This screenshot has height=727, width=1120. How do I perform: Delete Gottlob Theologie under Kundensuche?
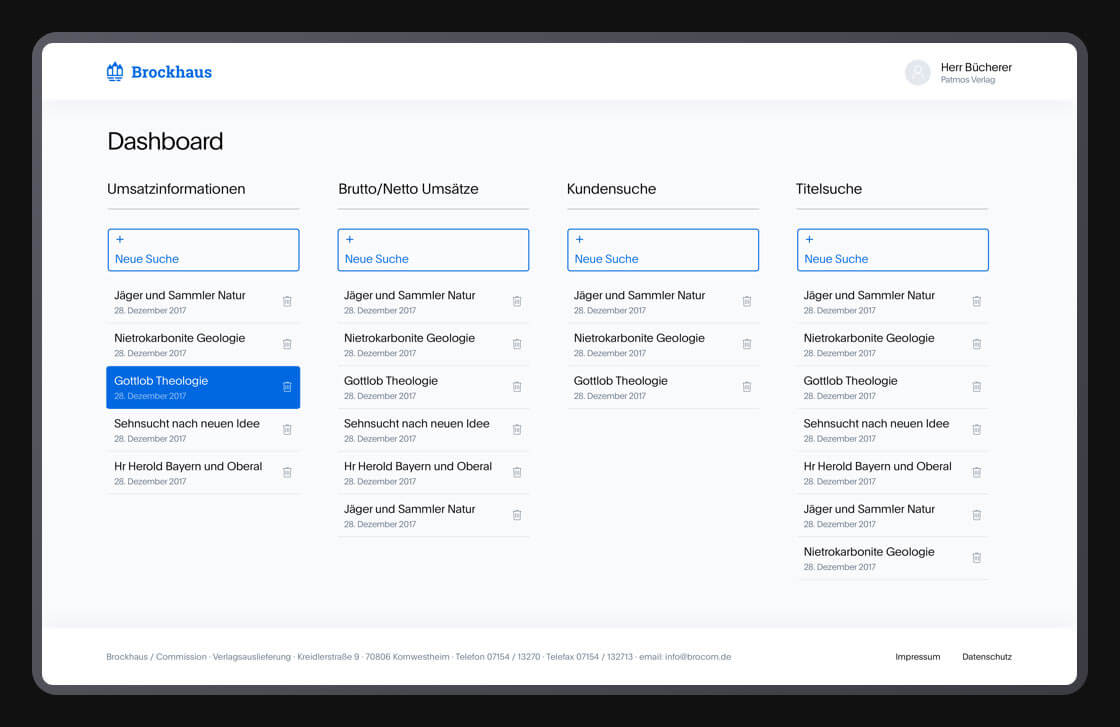coord(746,387)
